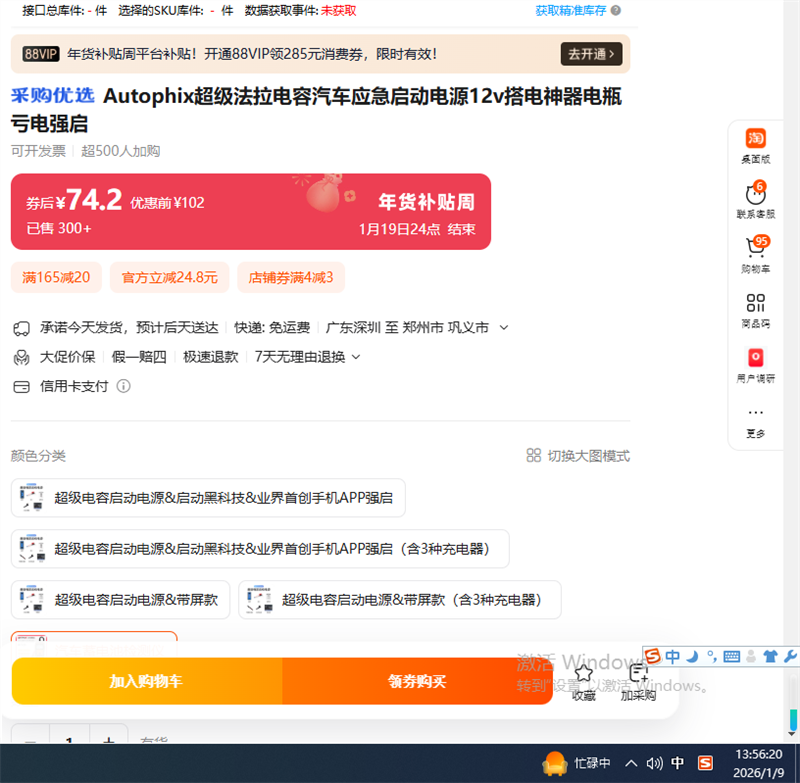Click the 加采购 list icon
The height and width of the screenshot is (783, 800).
click(638, 674)
